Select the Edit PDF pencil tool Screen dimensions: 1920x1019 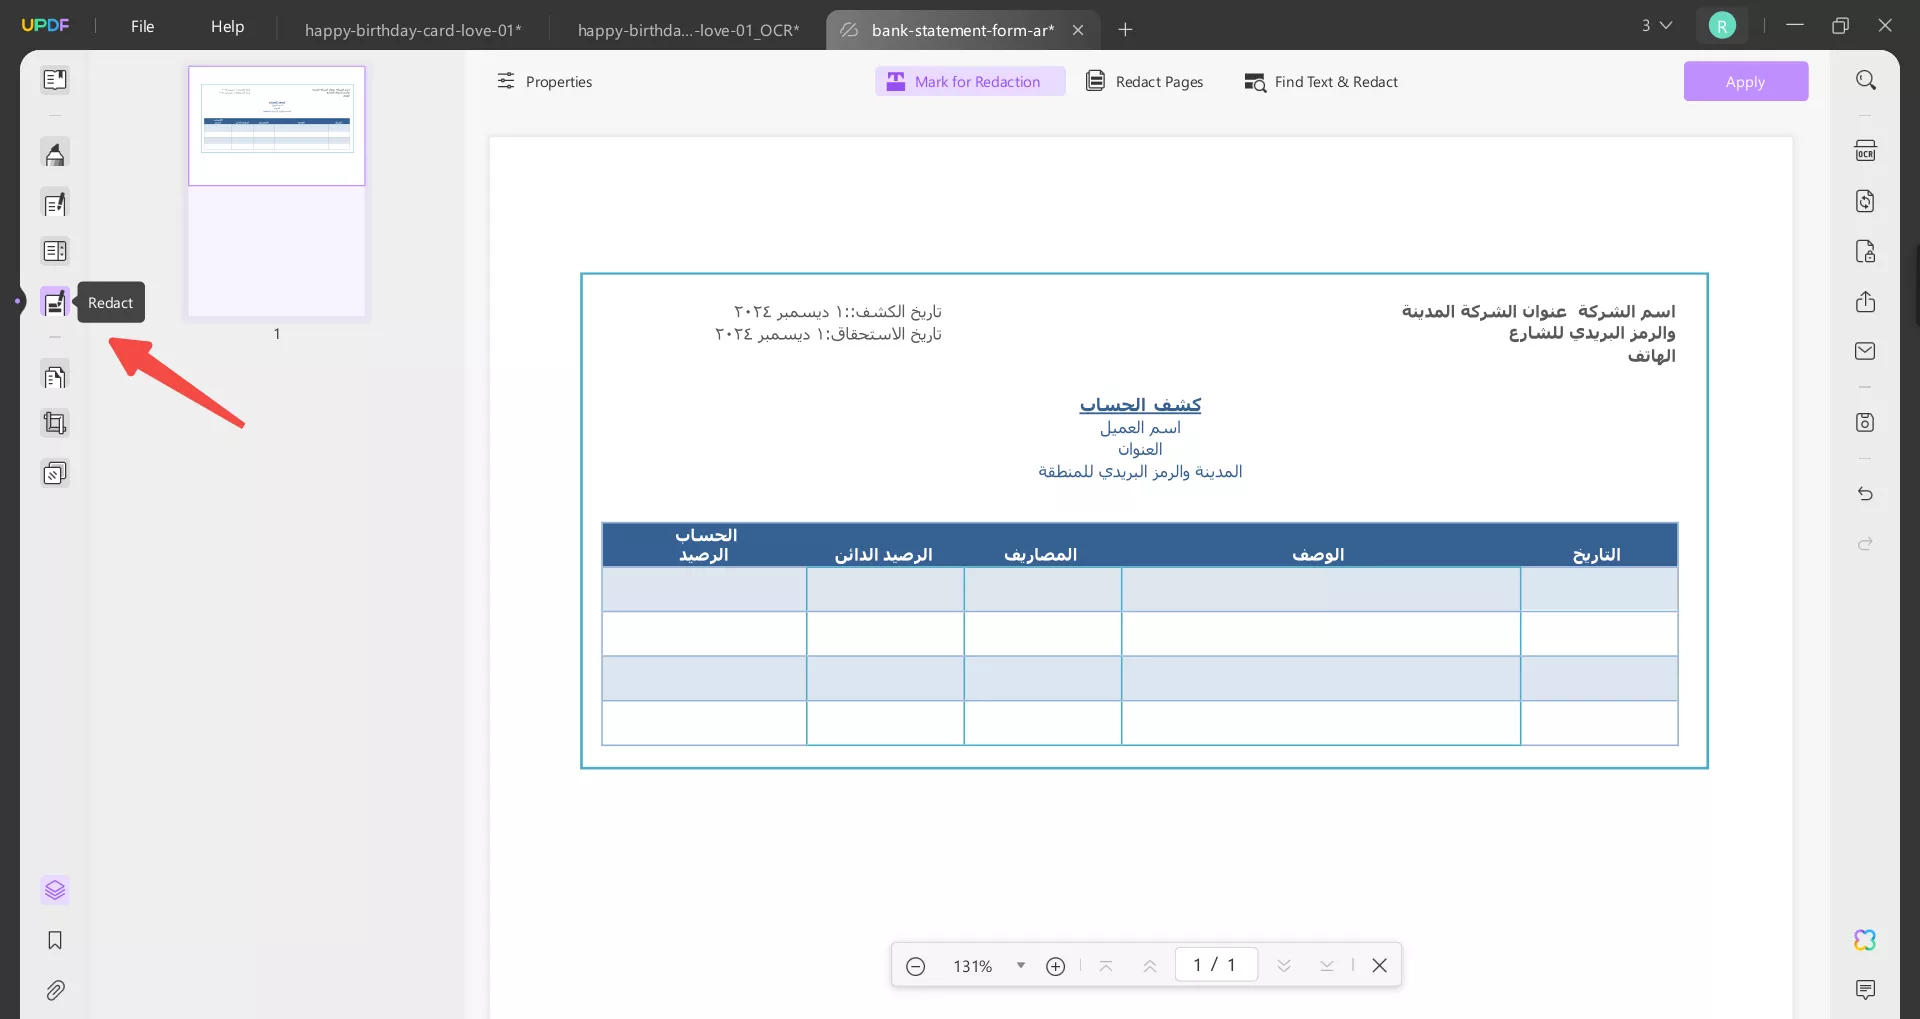pos(55,204)
